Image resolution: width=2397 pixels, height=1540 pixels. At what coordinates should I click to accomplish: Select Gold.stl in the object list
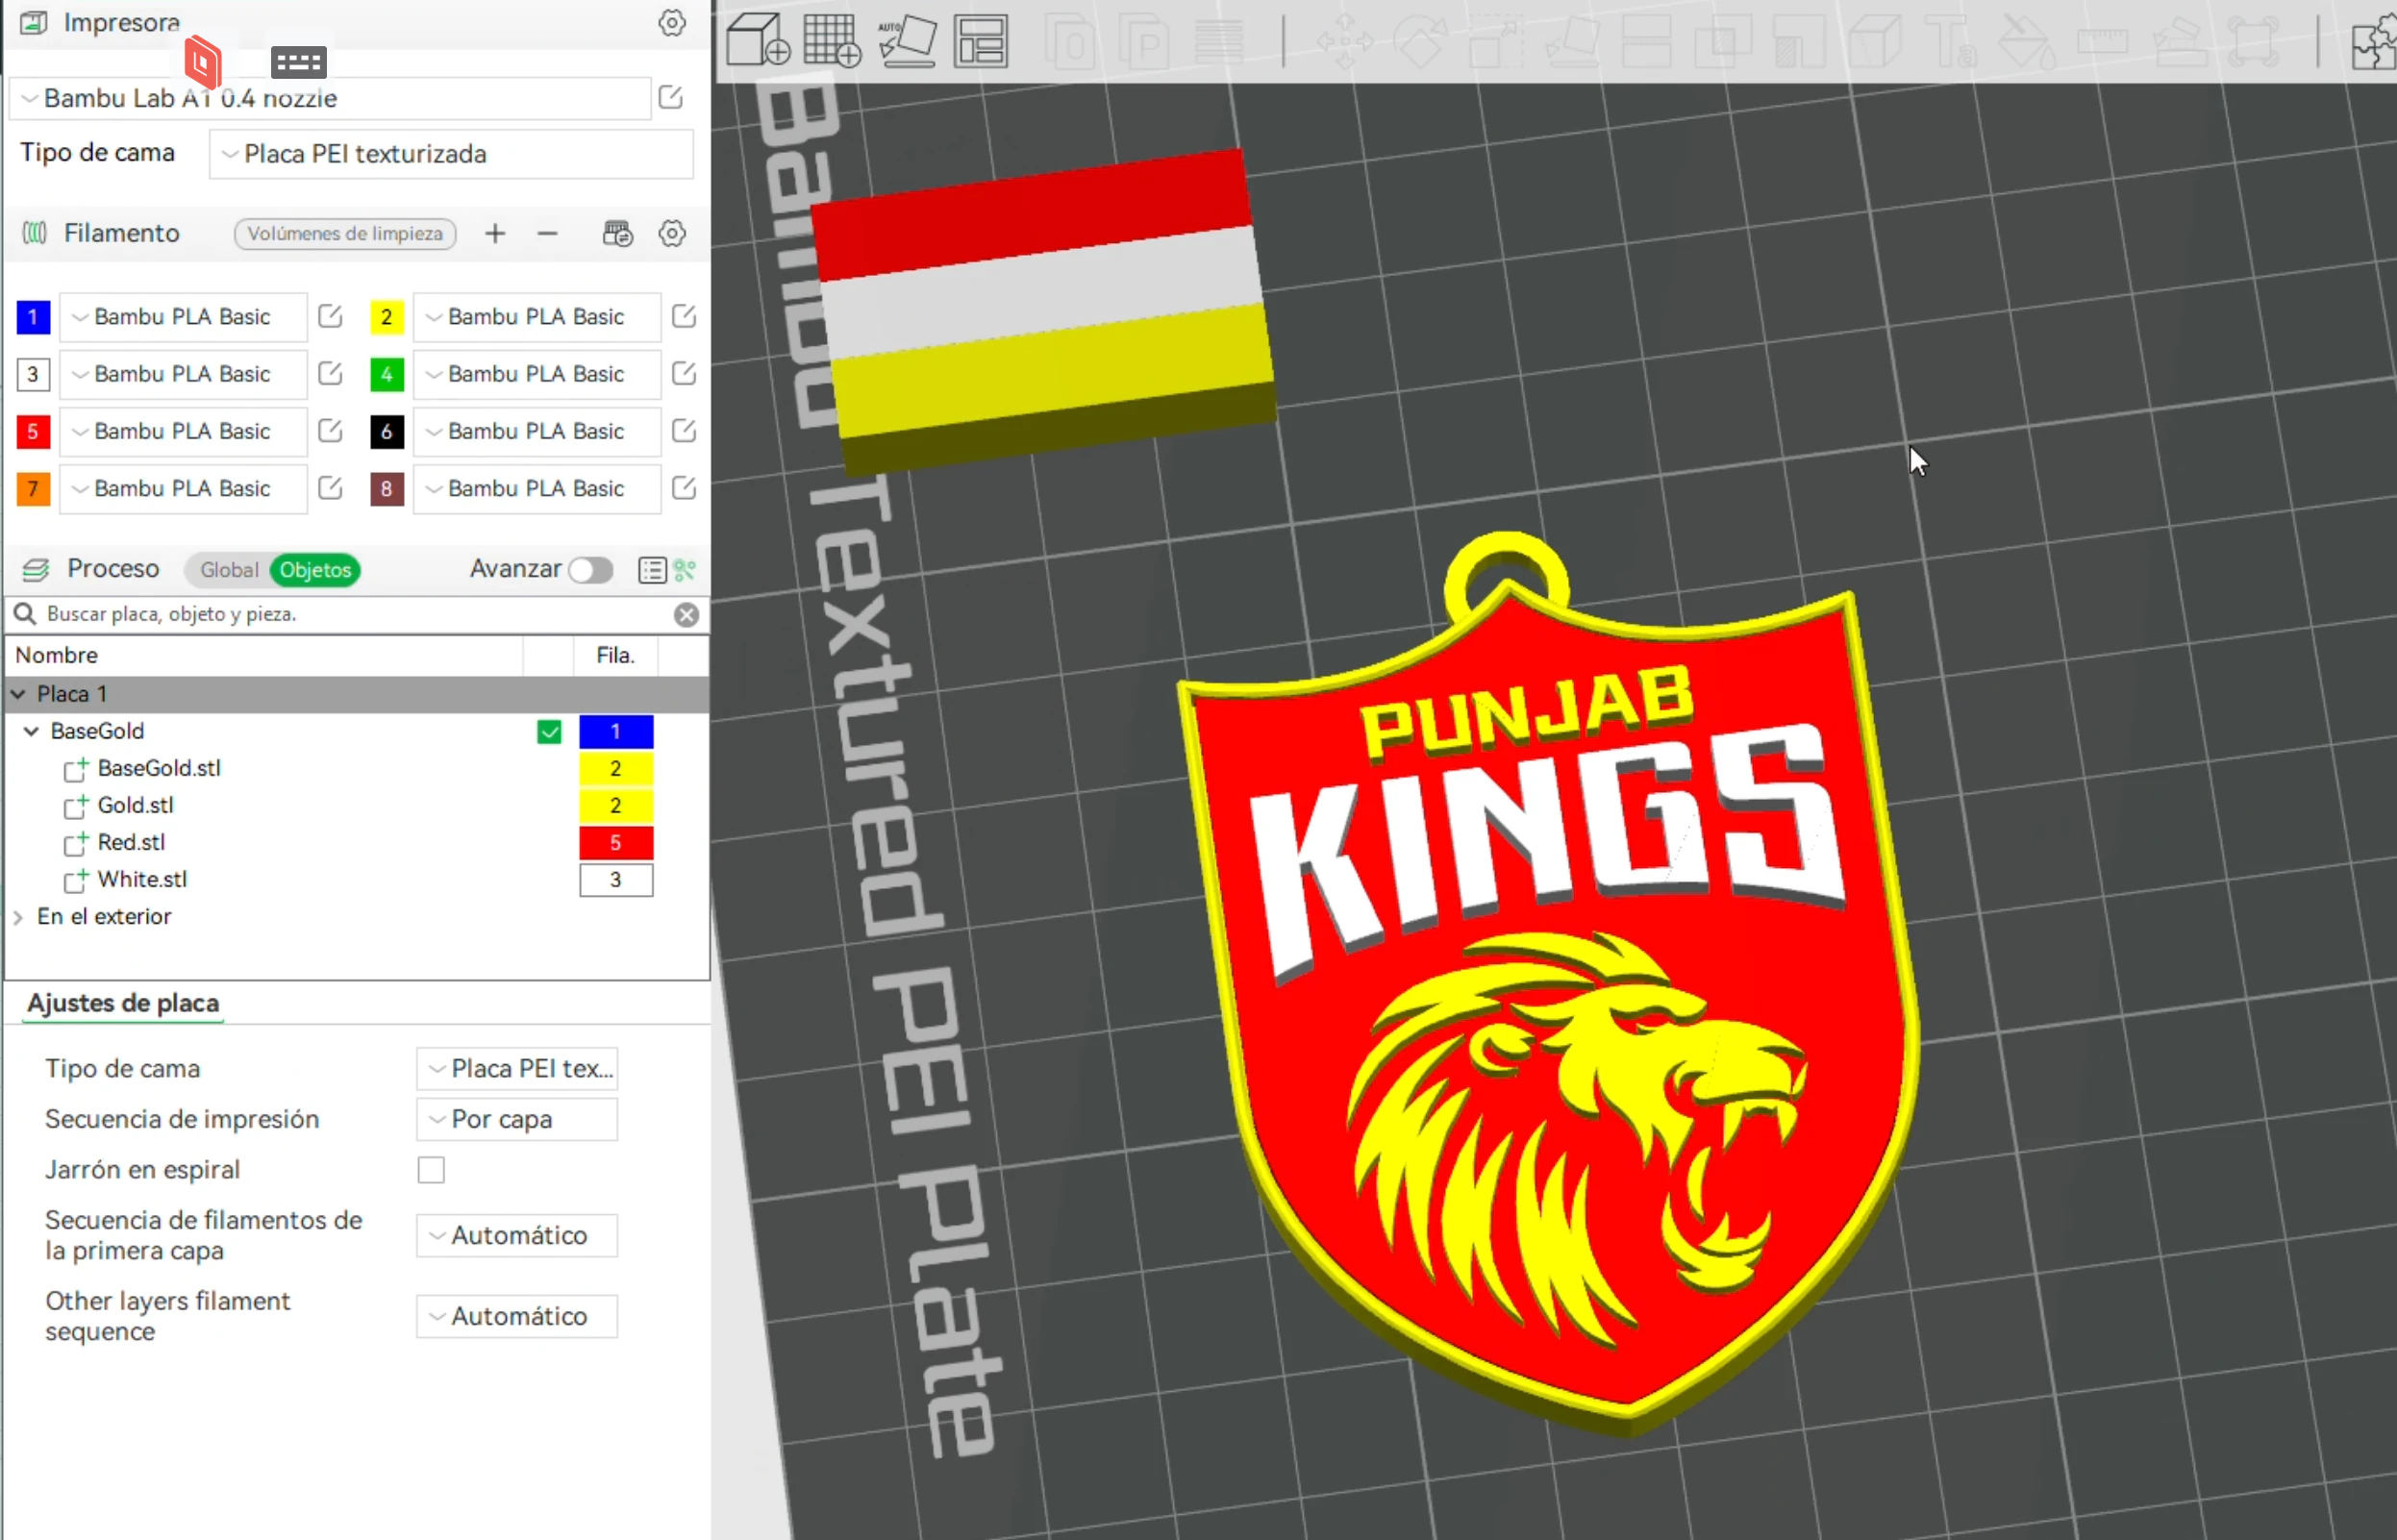(x=135, y=806)
